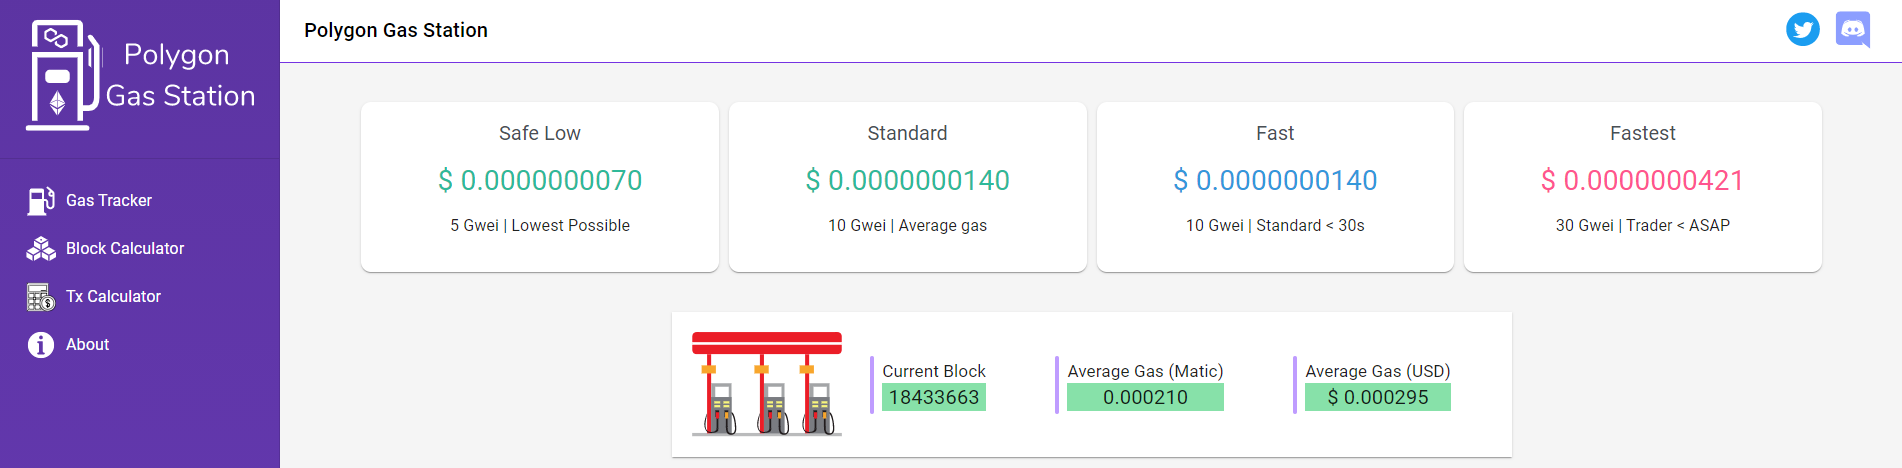Click the Current Block number 18433663
1902x468 pixels.
tap(934, 398)
